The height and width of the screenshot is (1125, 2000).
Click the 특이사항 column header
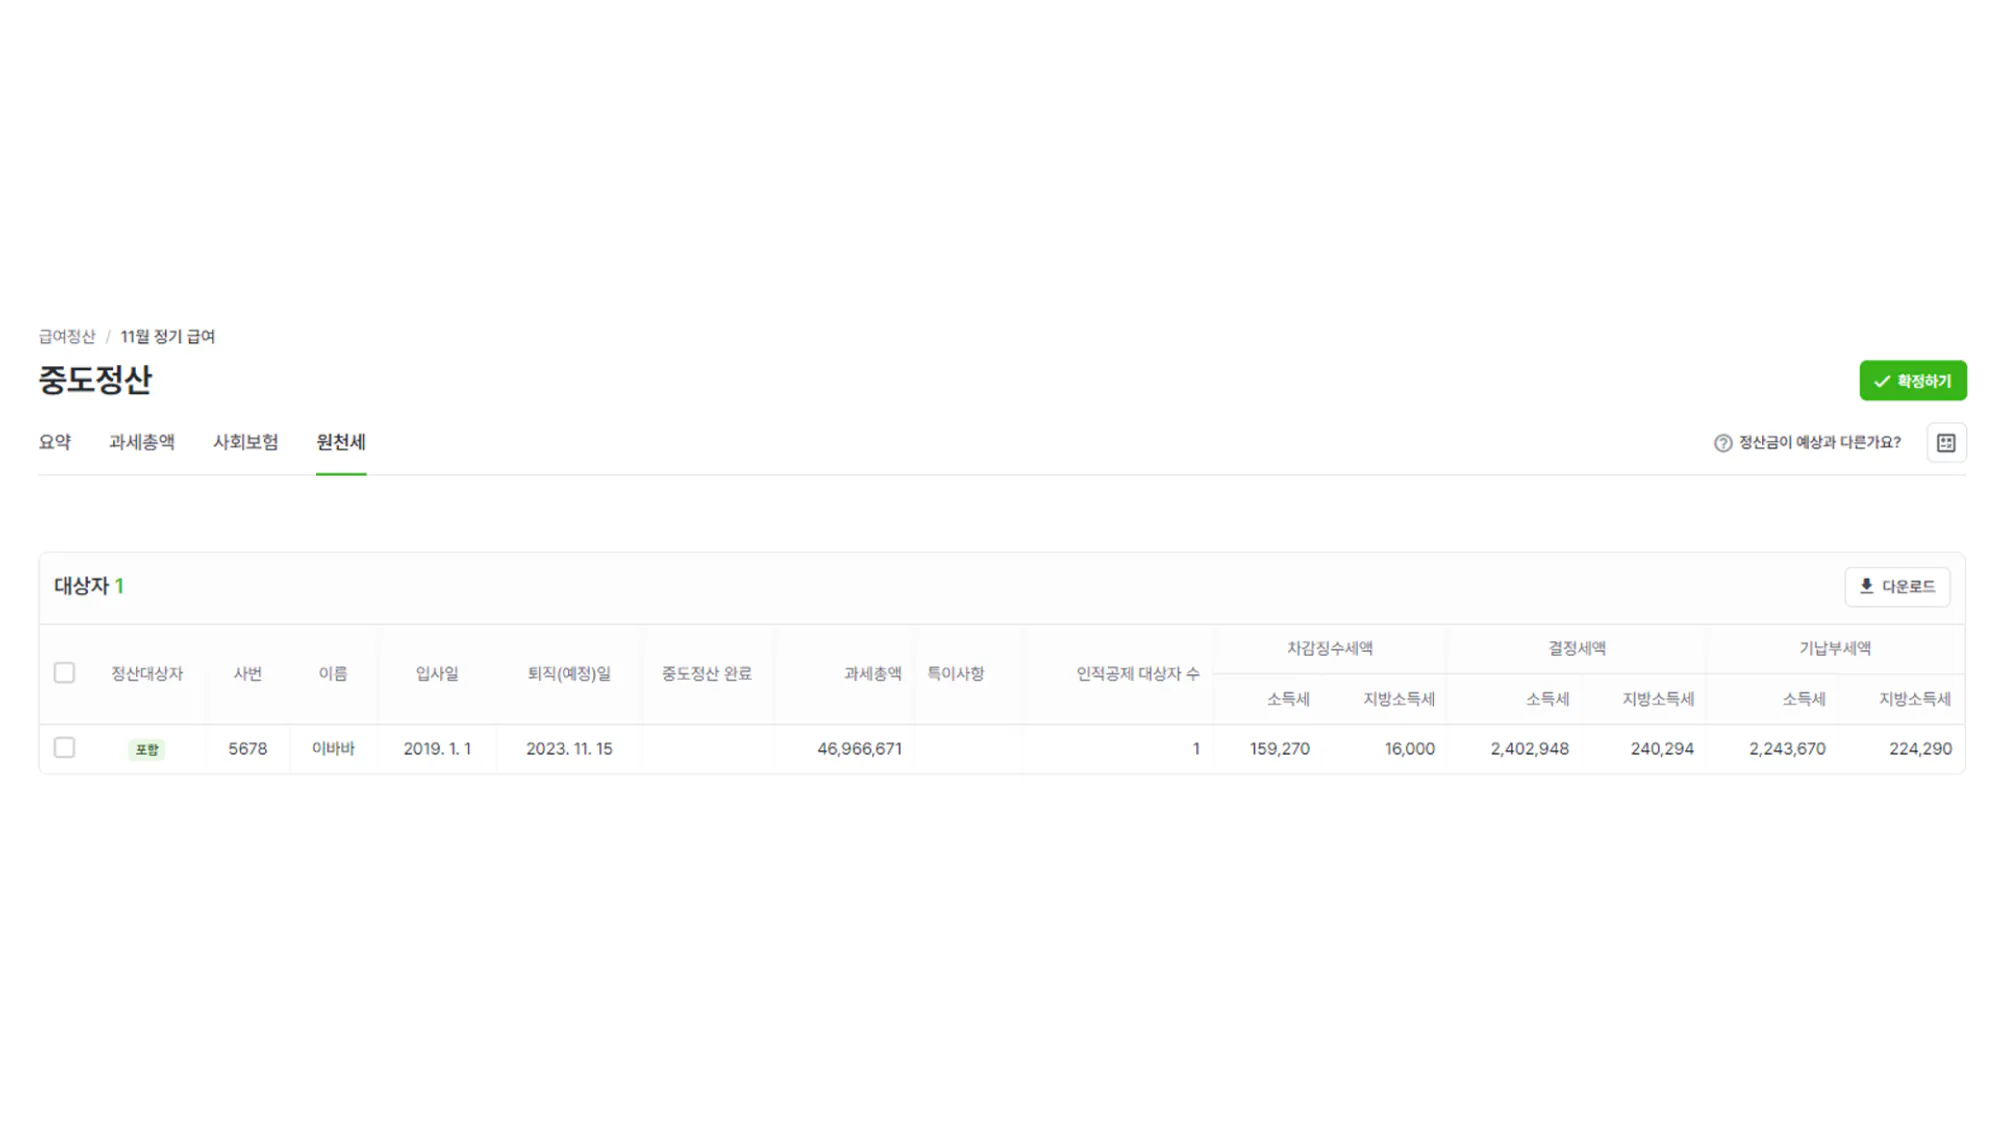(x=955, y=674)
